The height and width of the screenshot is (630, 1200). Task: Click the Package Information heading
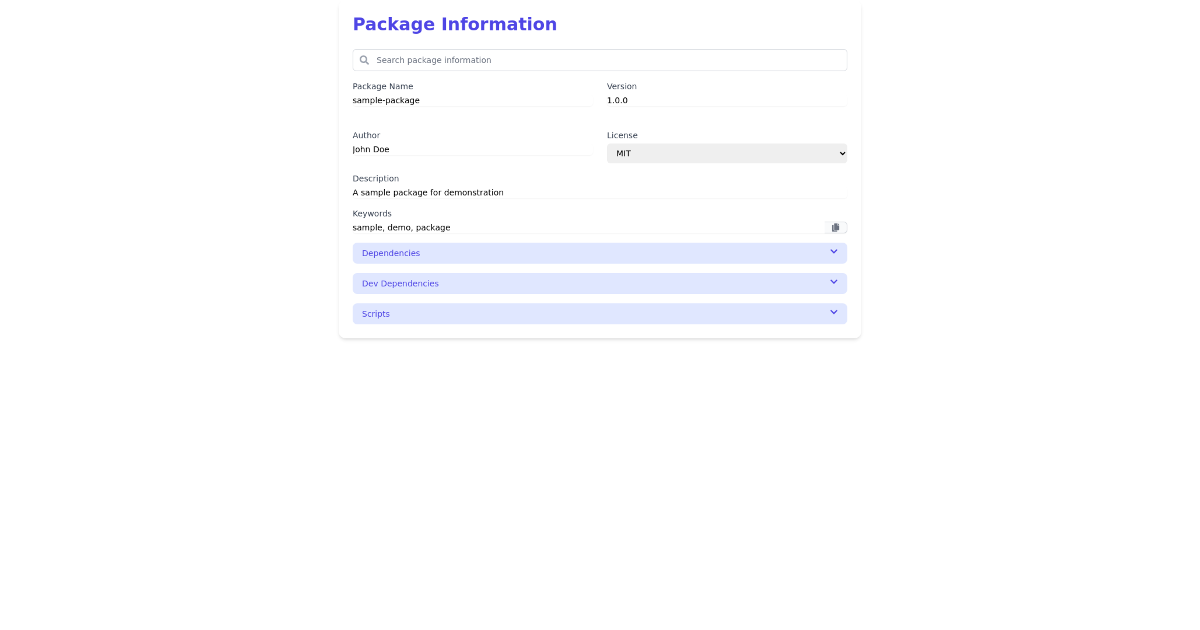pos(455,24)
